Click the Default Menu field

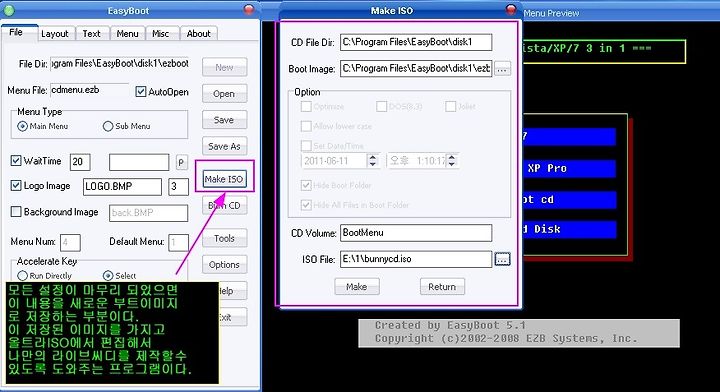(179, 242)
